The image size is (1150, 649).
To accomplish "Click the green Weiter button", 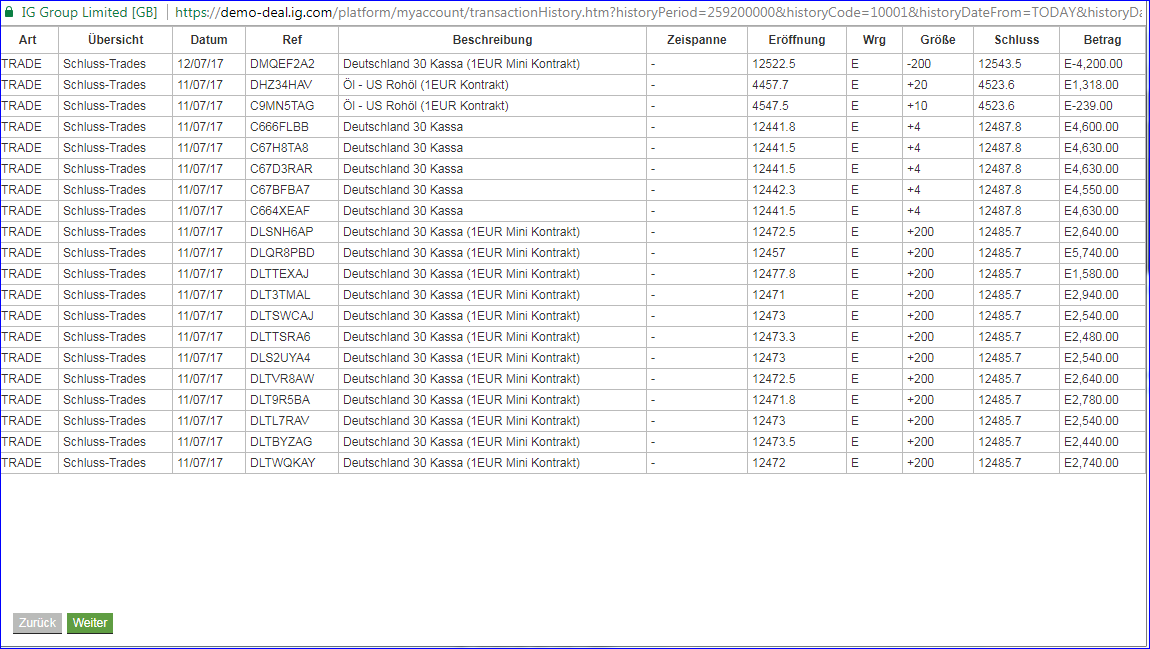I will point(89,623).
